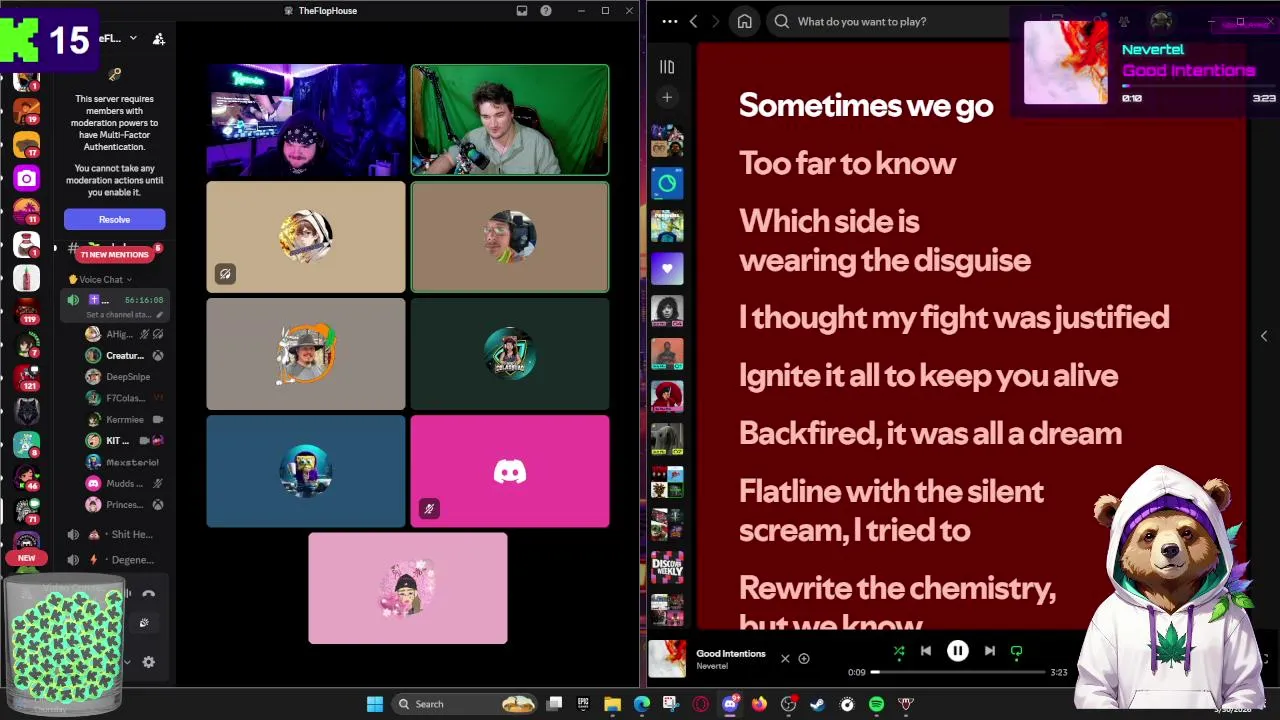Image resolution: width=1280 pixels, height=720 pixels.
Task: Jump to 71 New Mentions in Discord
Action: pyautogui.click(x=114, y=254)
